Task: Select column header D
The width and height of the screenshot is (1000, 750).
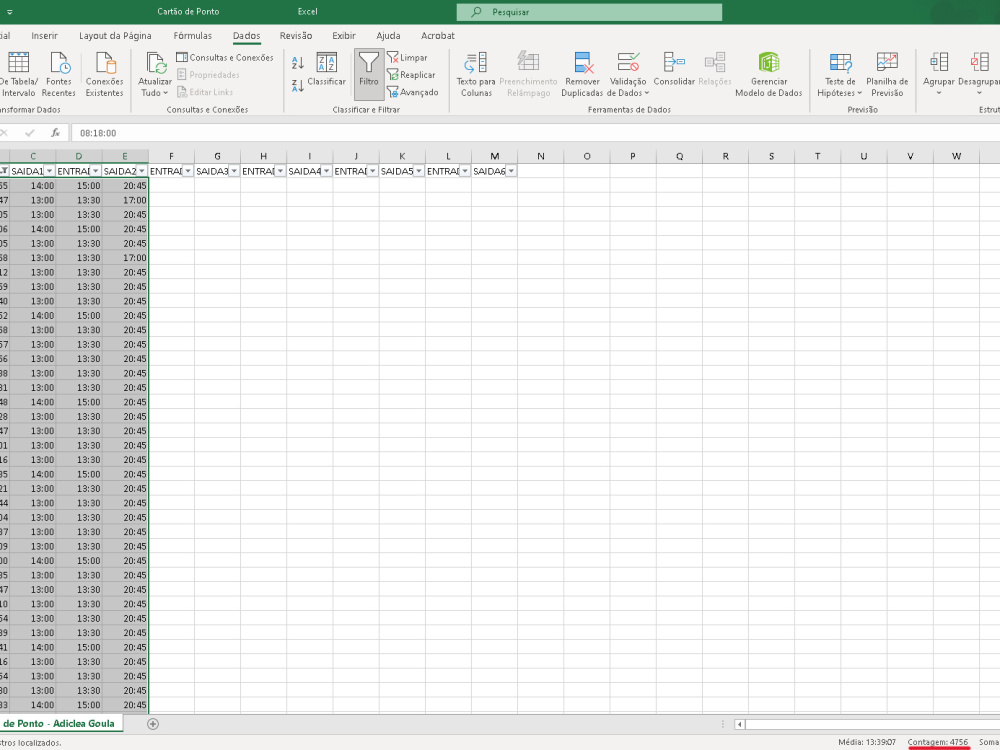Action: coord(78,156)
